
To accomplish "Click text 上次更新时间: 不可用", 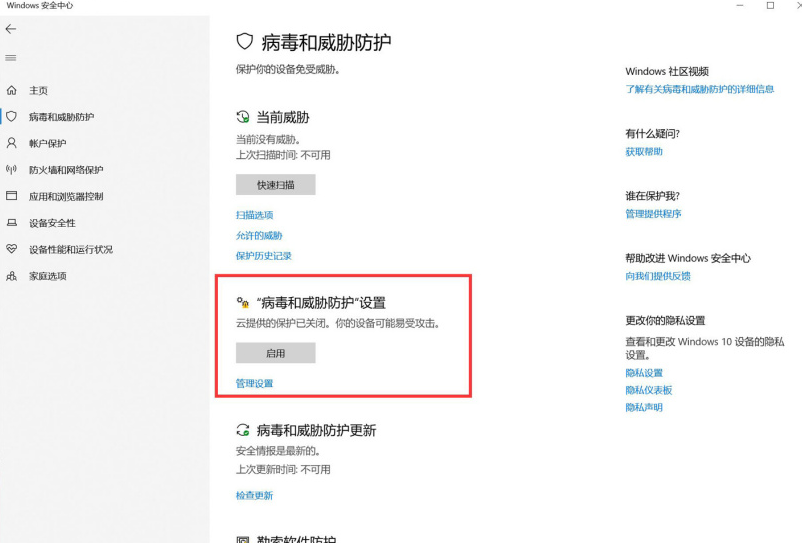I will pos(283,469).
